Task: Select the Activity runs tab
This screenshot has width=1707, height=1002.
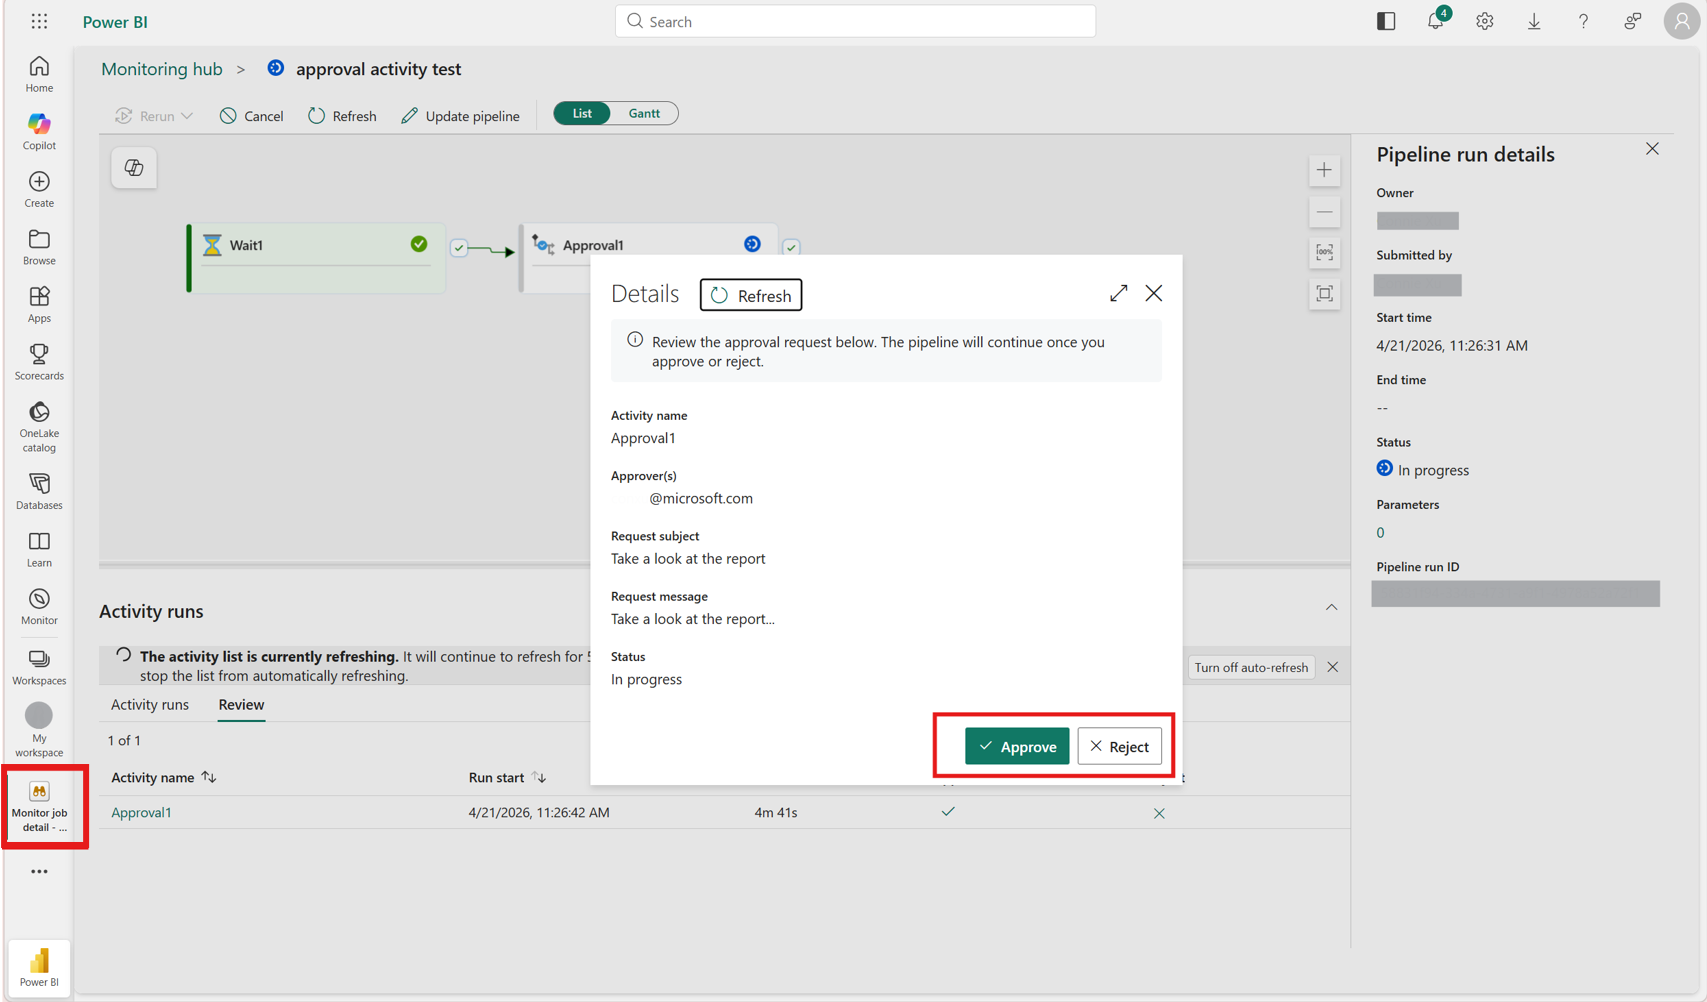Action: coord(150,705)
